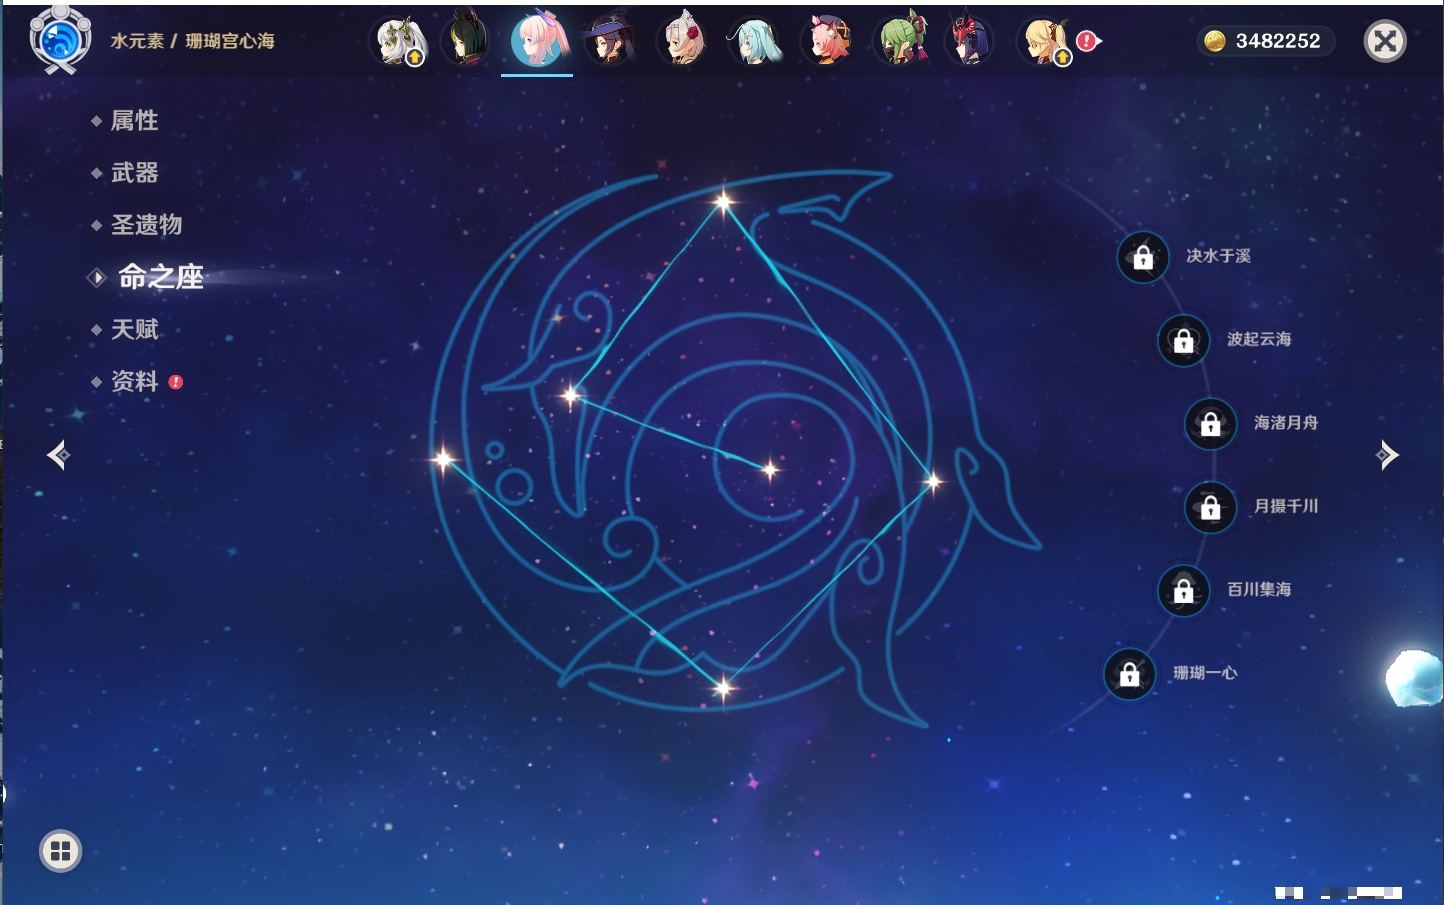The height and width of the screenshot is (905, 1444).
Task: Click the bottom star of the constellation
Action: point(723,687)
